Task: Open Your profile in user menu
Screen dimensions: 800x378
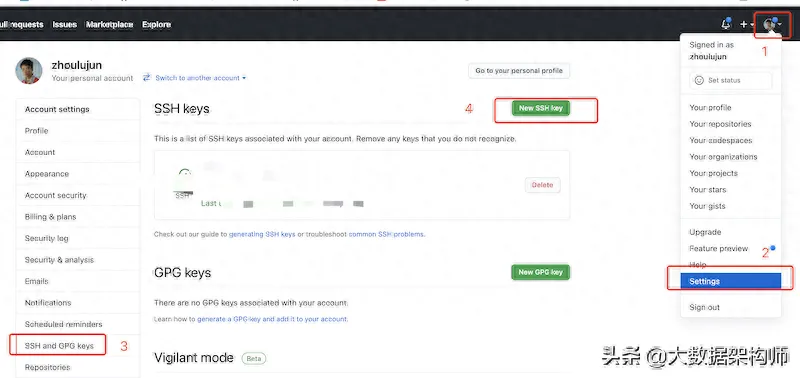Action: pyautogui.click(x=731, y=108)
